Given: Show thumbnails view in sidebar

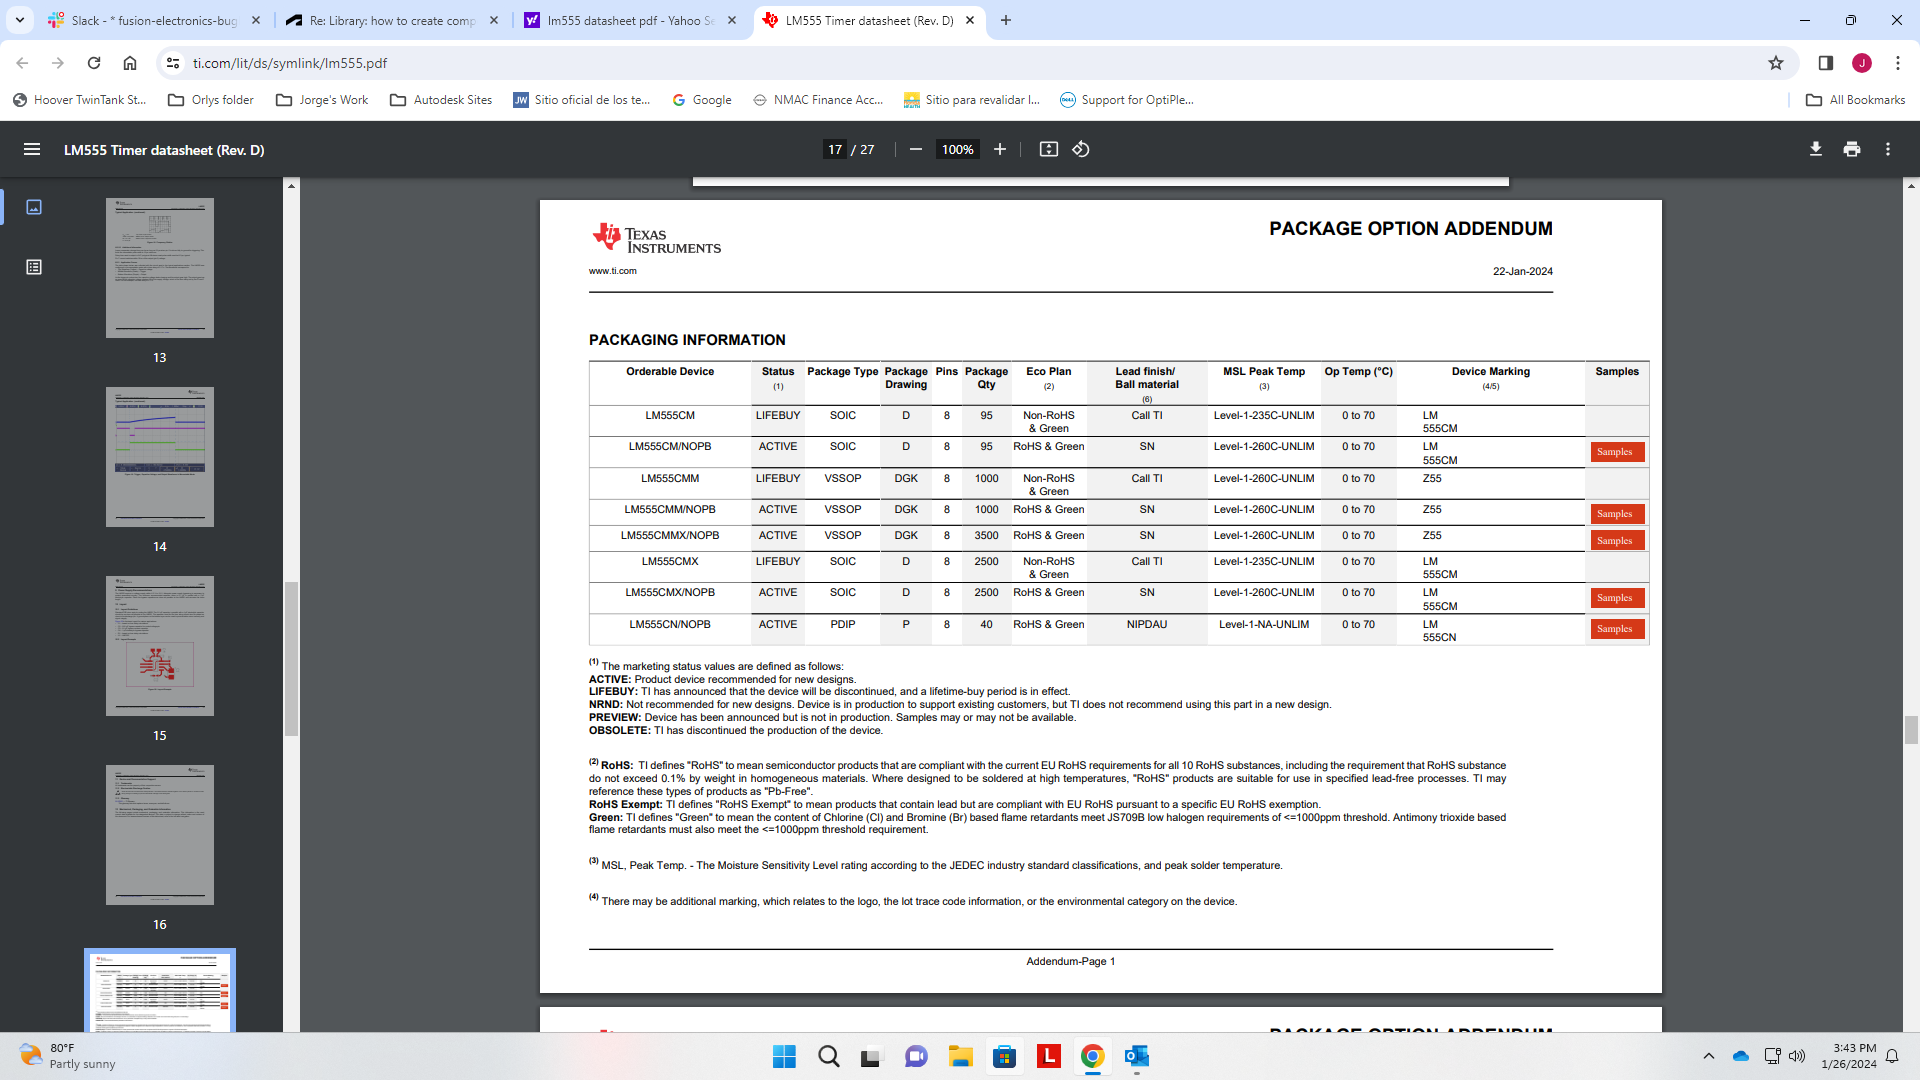Looking at the screenshot, I should [34, 207].
